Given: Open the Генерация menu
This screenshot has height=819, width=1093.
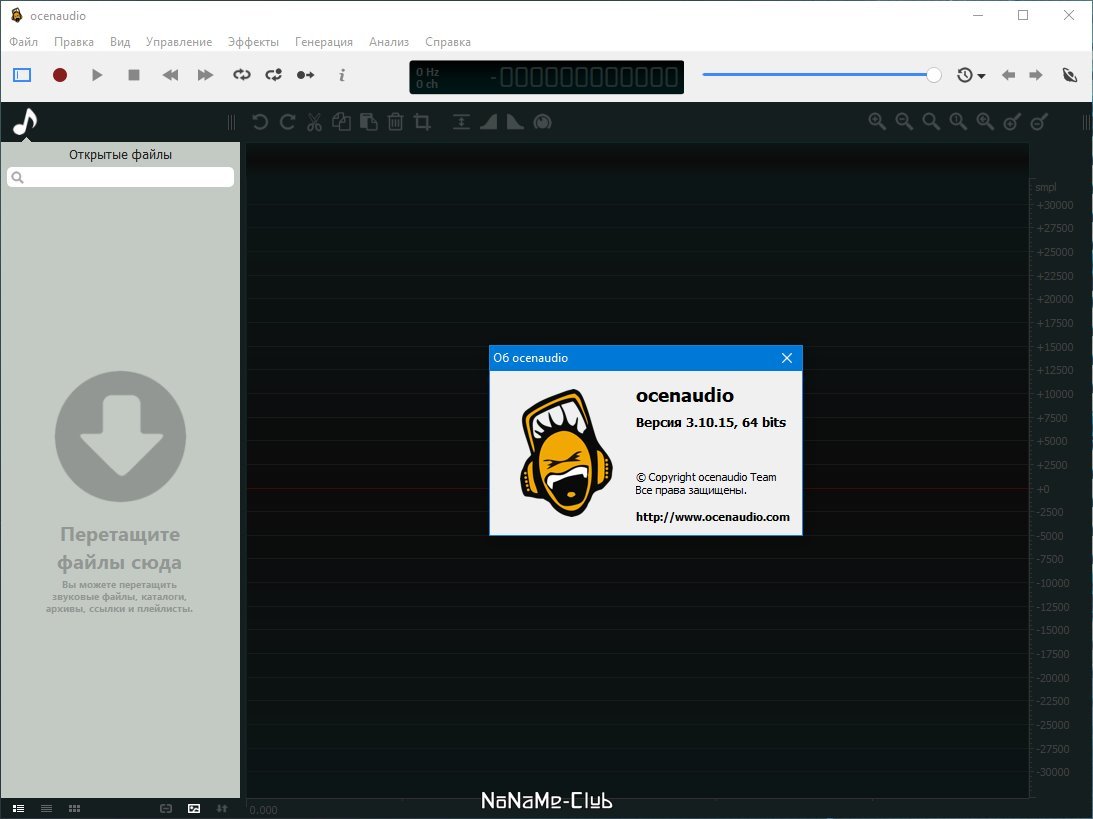Looking at the screenshot, I should coord(324,42).
